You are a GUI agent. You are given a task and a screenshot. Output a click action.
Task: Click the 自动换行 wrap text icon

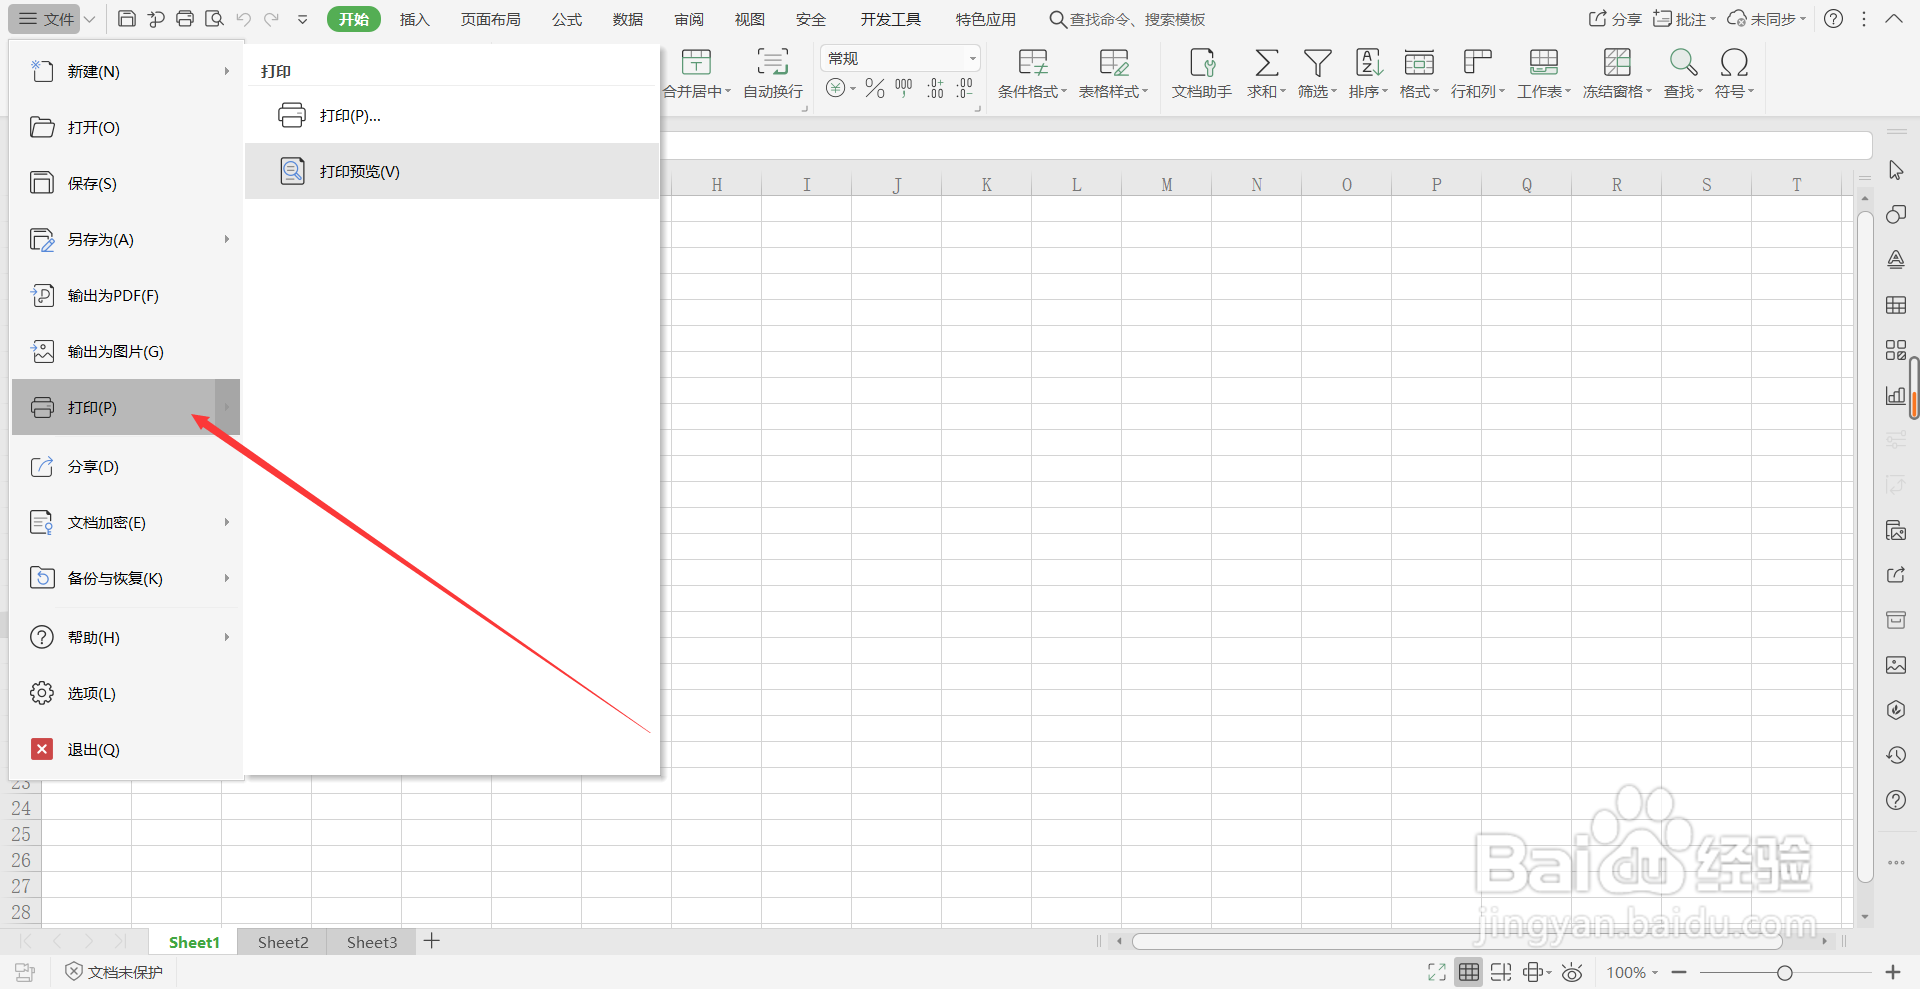[772, 63]
